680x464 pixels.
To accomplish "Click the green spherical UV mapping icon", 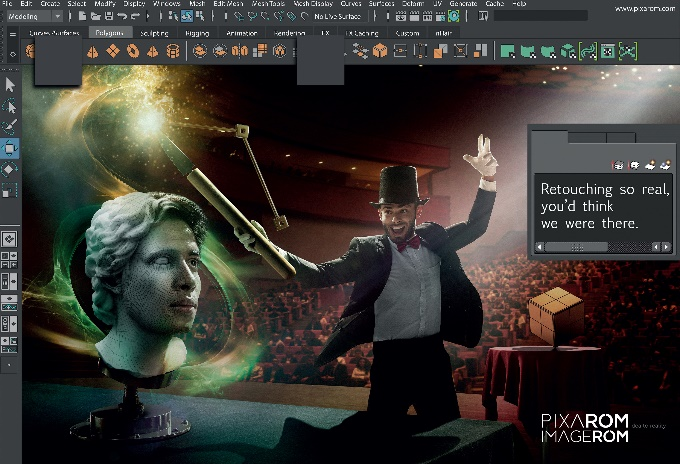I will pos(548,51).
